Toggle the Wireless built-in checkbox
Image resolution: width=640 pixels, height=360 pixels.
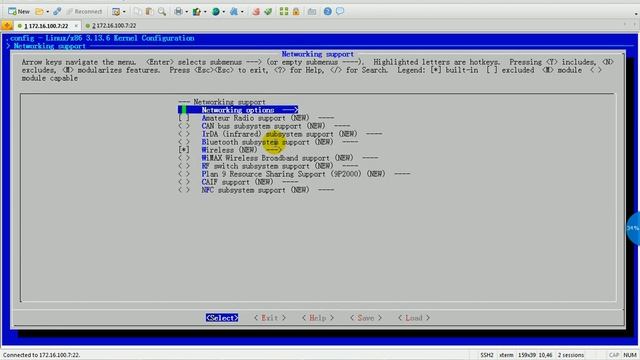(x=184, y=150)
